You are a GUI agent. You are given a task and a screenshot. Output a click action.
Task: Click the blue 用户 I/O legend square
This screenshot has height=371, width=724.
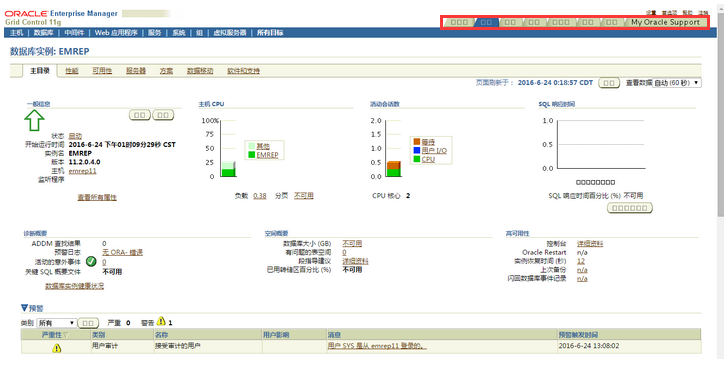pyautogui.click(x=417, y=150)
